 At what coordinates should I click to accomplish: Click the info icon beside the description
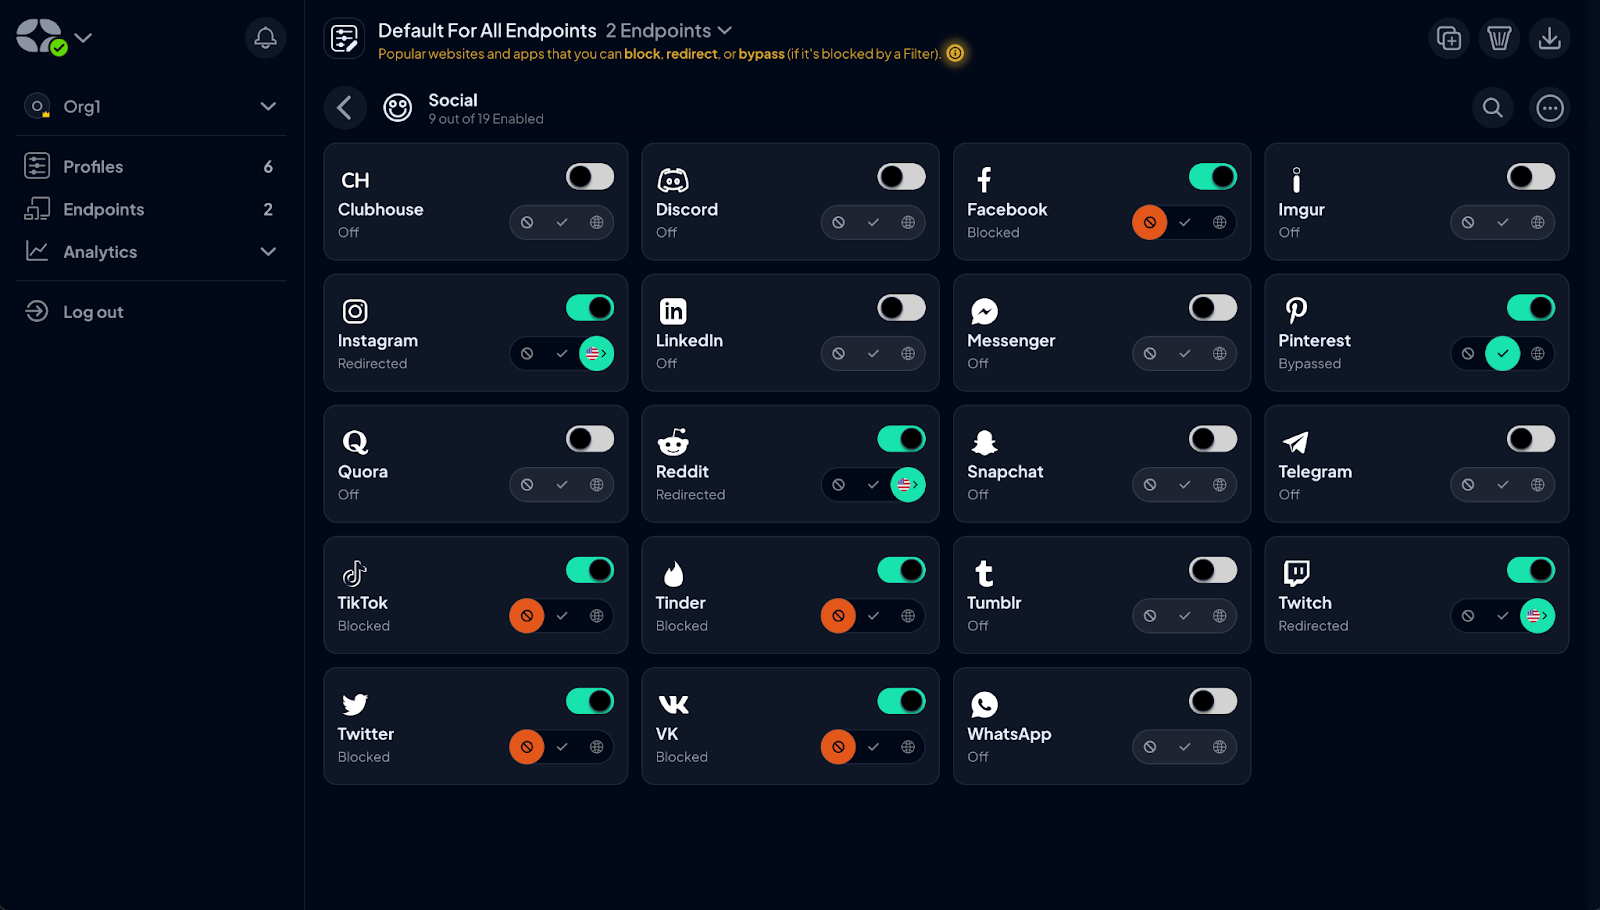pyautogui.click(x=955, y=53)
